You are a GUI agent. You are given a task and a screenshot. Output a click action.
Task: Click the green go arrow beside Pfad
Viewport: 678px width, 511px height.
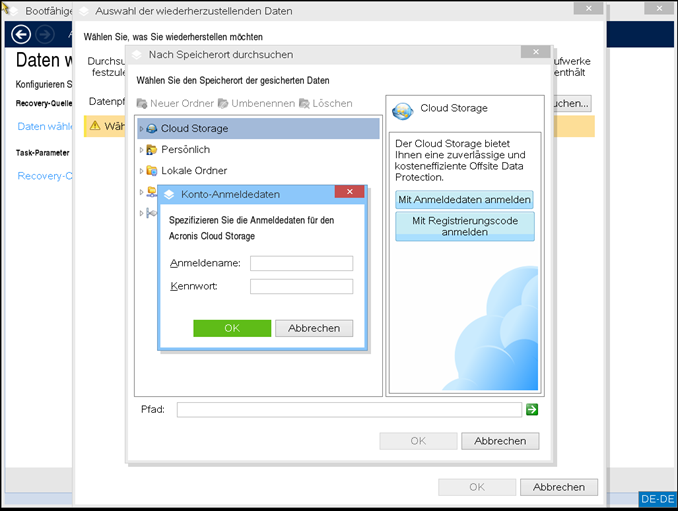[x=532, y=409]
